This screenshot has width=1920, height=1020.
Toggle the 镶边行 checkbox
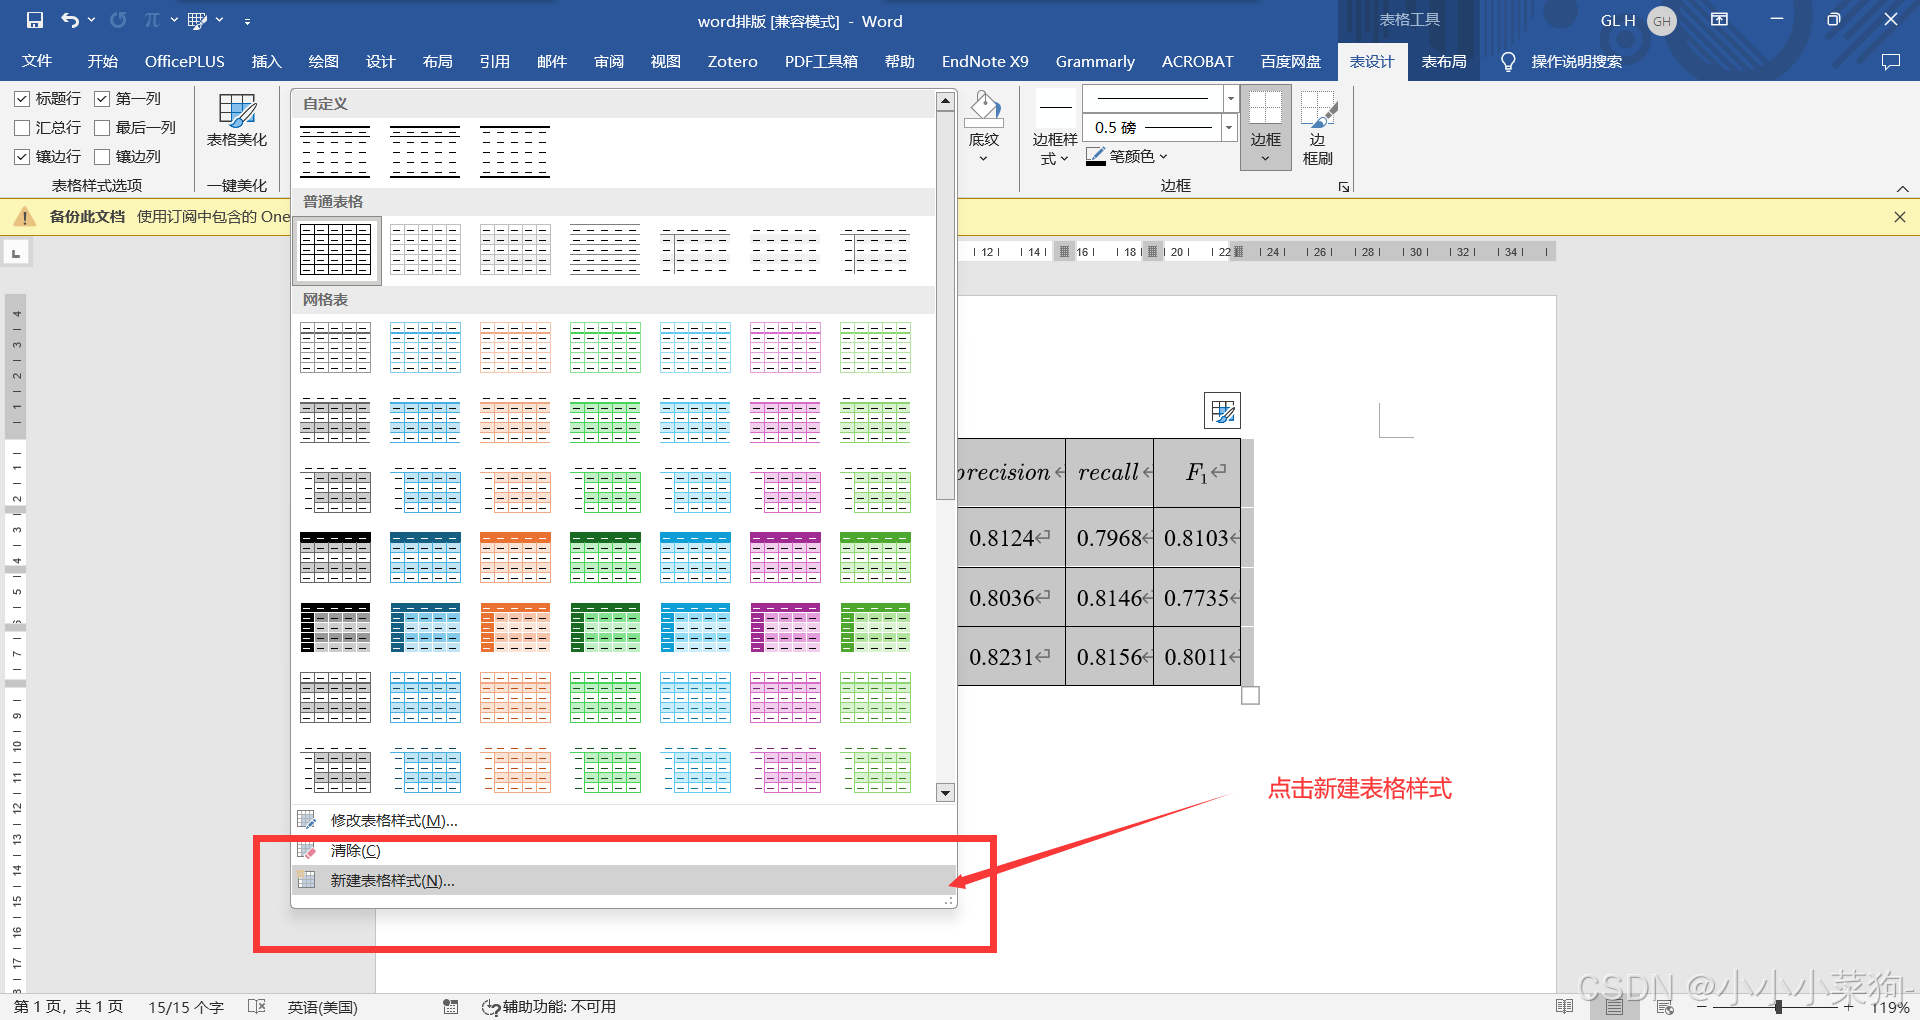(x=22, y=156)
